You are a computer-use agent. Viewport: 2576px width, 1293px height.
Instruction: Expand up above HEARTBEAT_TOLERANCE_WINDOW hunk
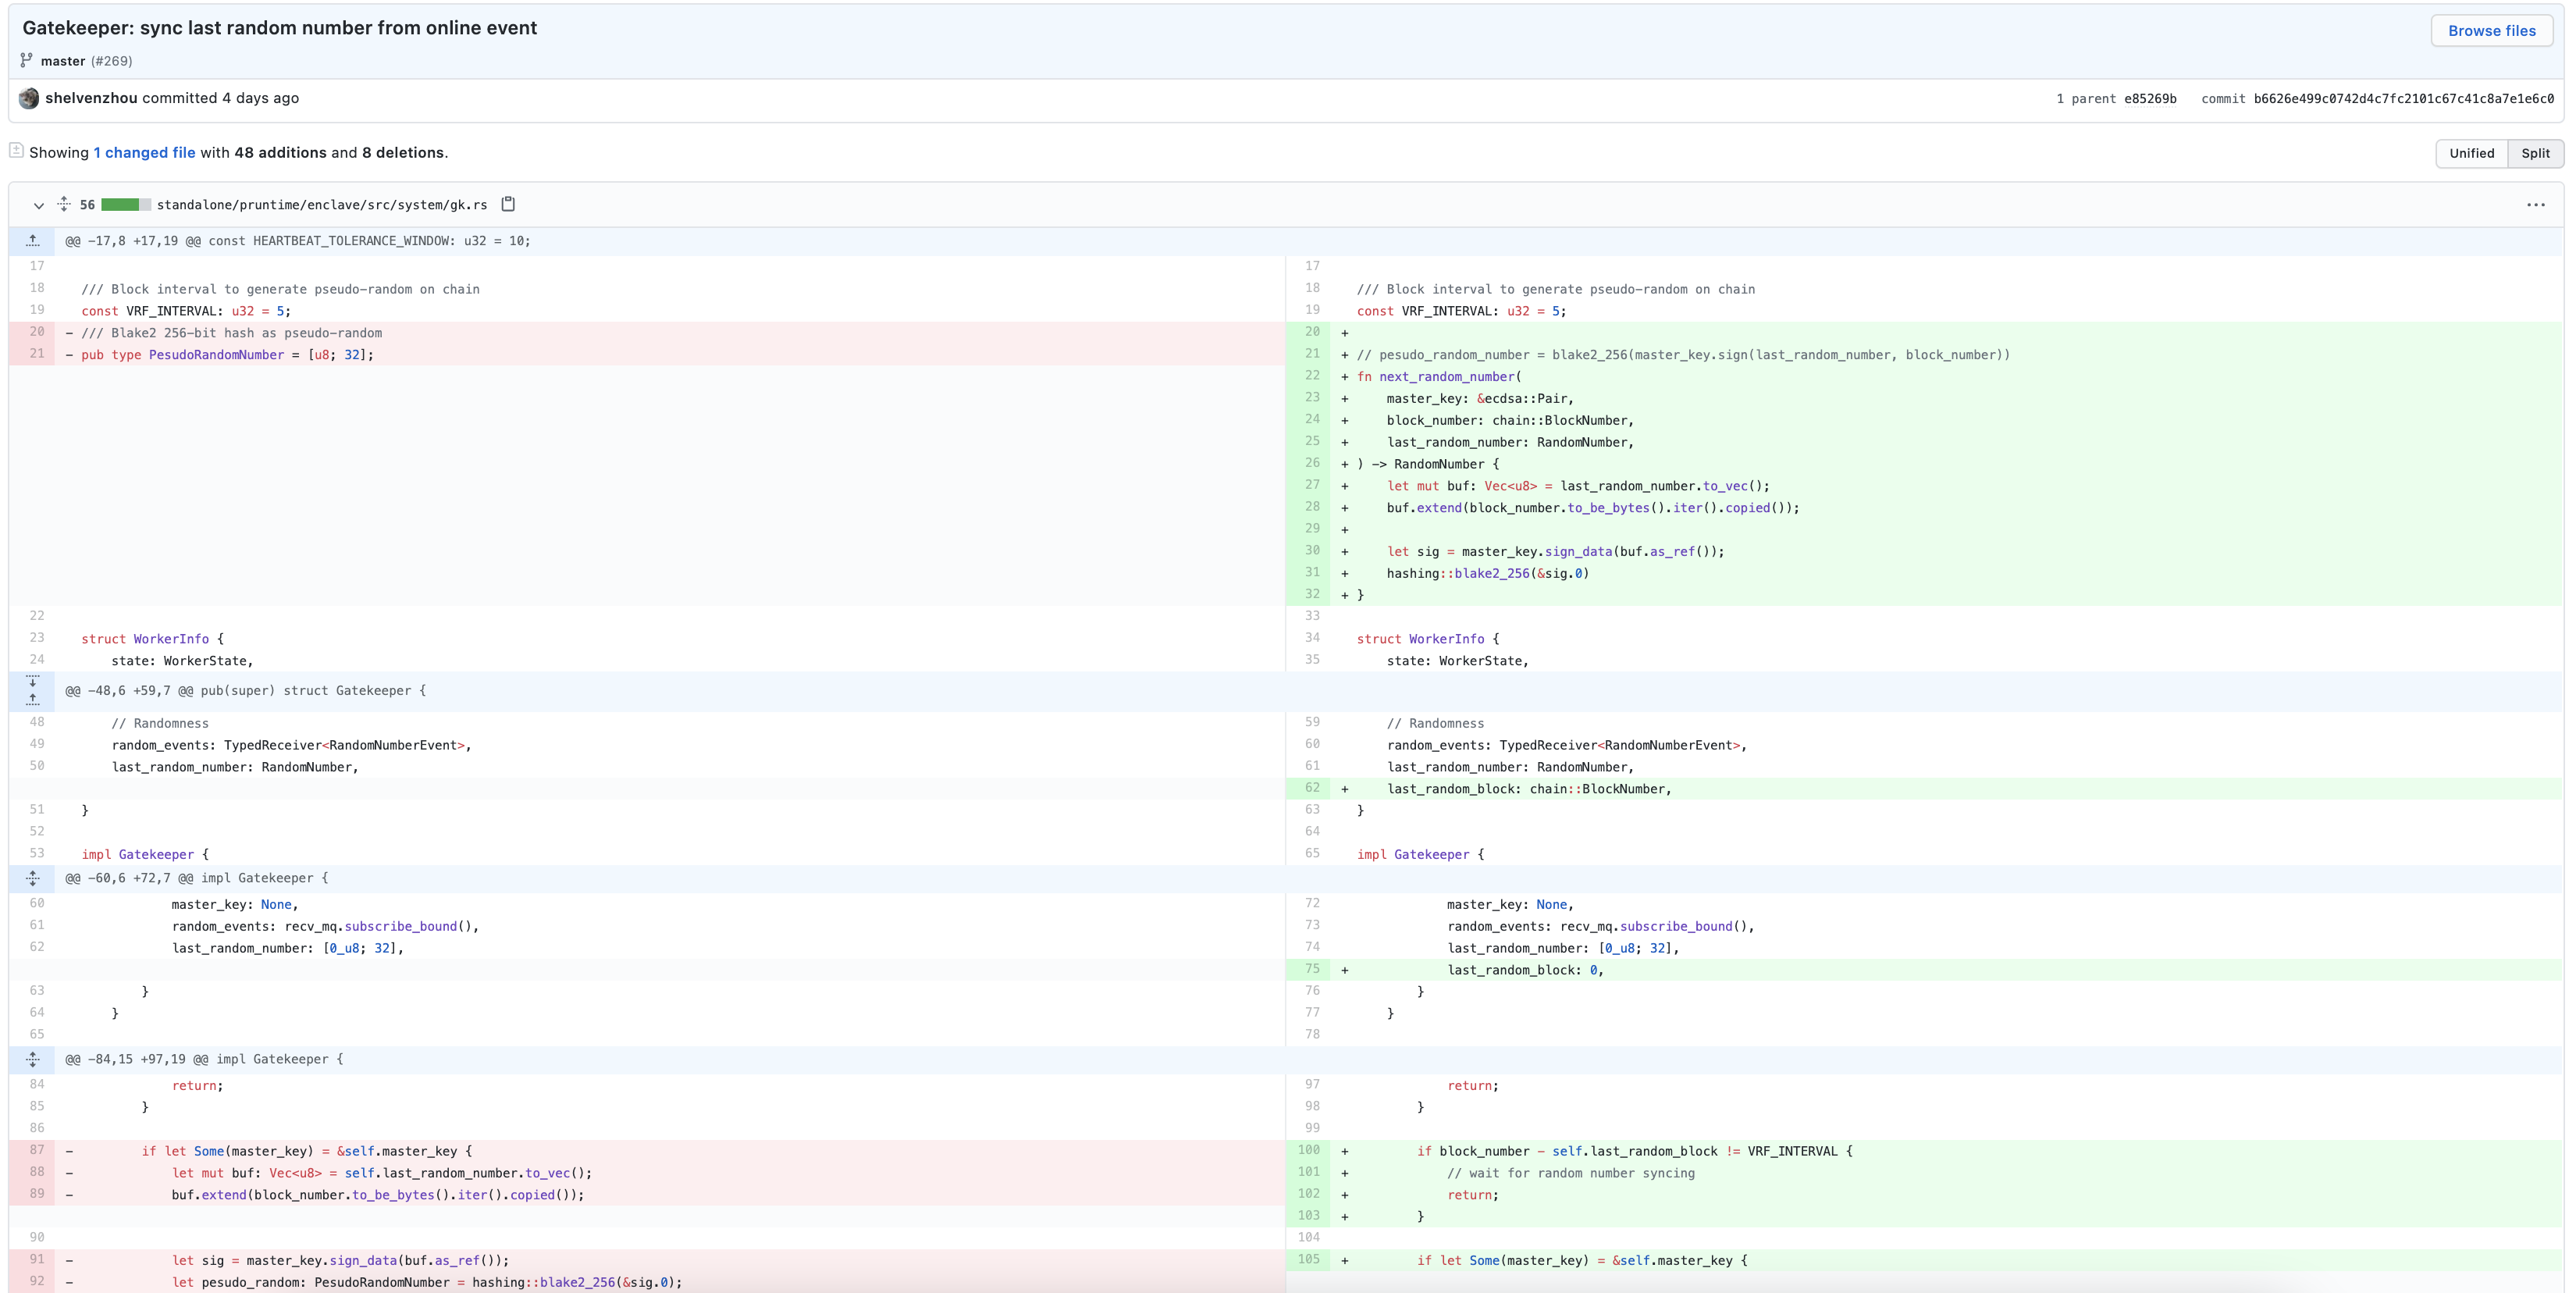[33, 241]
